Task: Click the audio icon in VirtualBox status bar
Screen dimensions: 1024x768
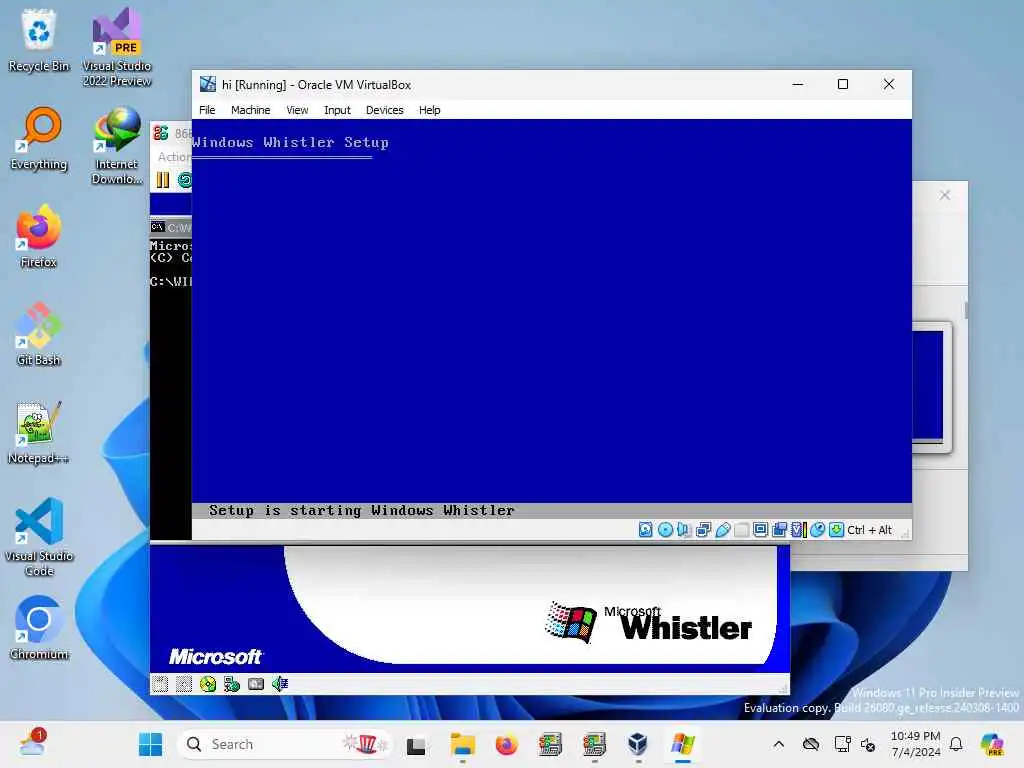Action: (x=684, y=530)
